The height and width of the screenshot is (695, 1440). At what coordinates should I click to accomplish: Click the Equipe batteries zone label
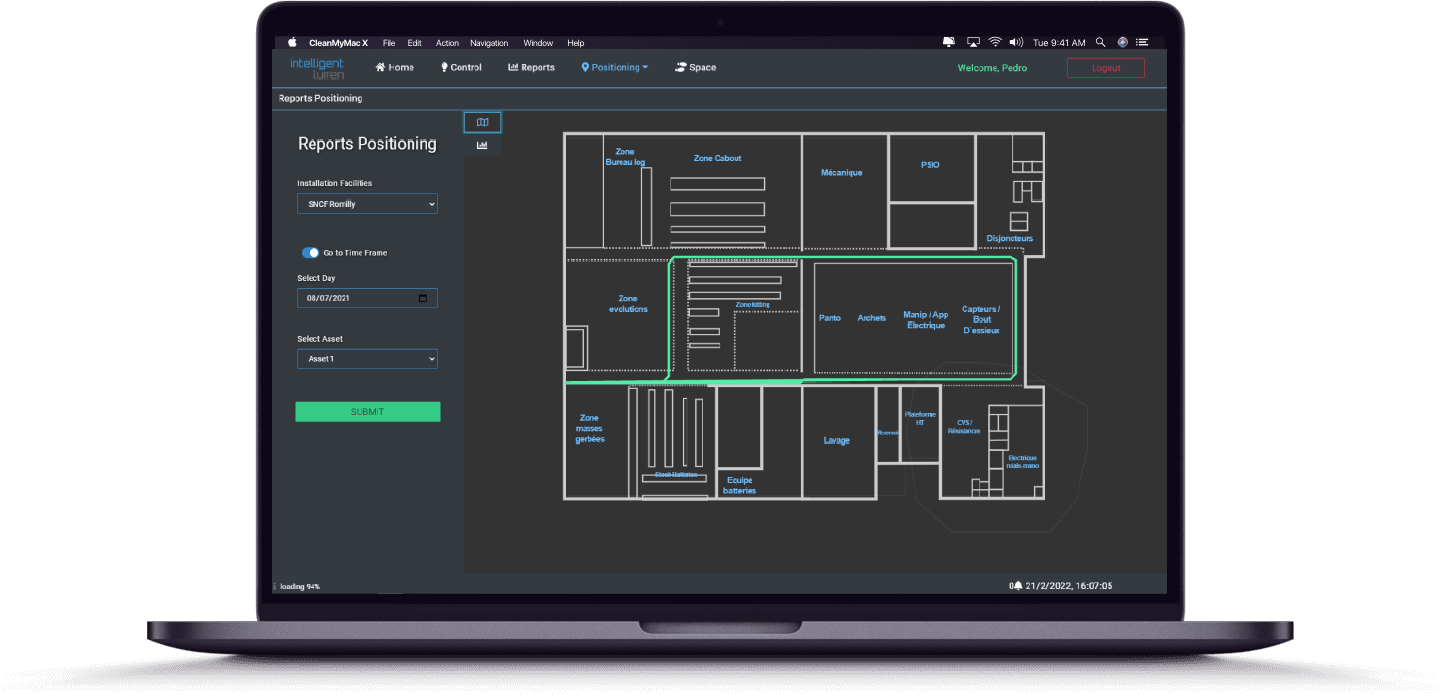point(739,485)
